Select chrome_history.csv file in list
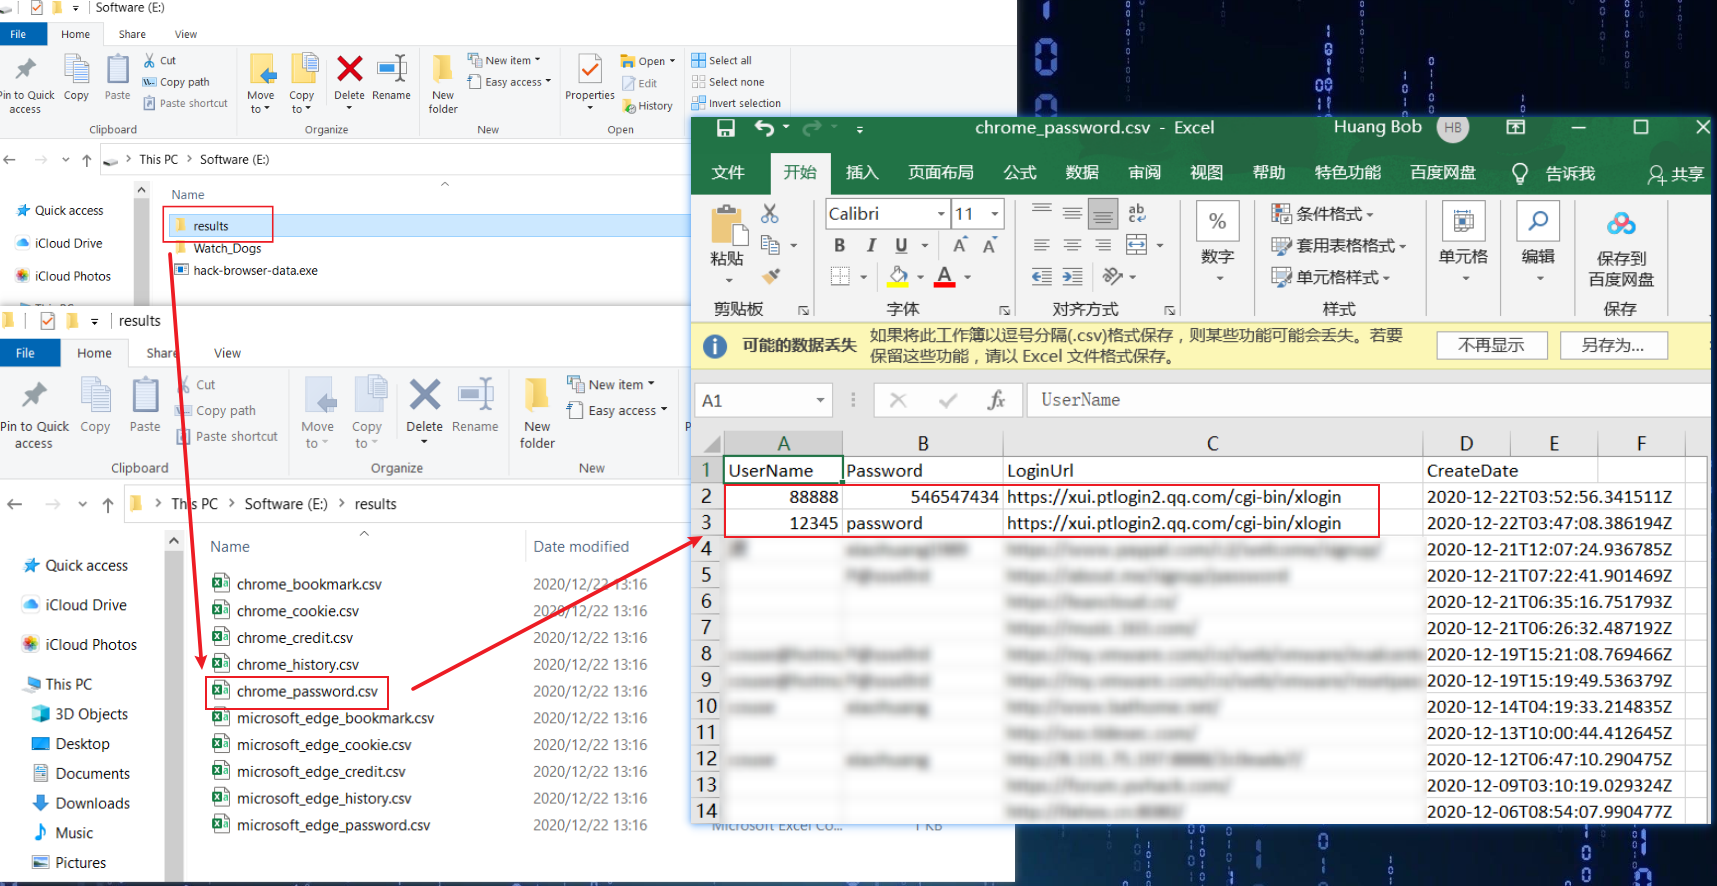This screenshot has width=1717, height=886. point(297,665)
